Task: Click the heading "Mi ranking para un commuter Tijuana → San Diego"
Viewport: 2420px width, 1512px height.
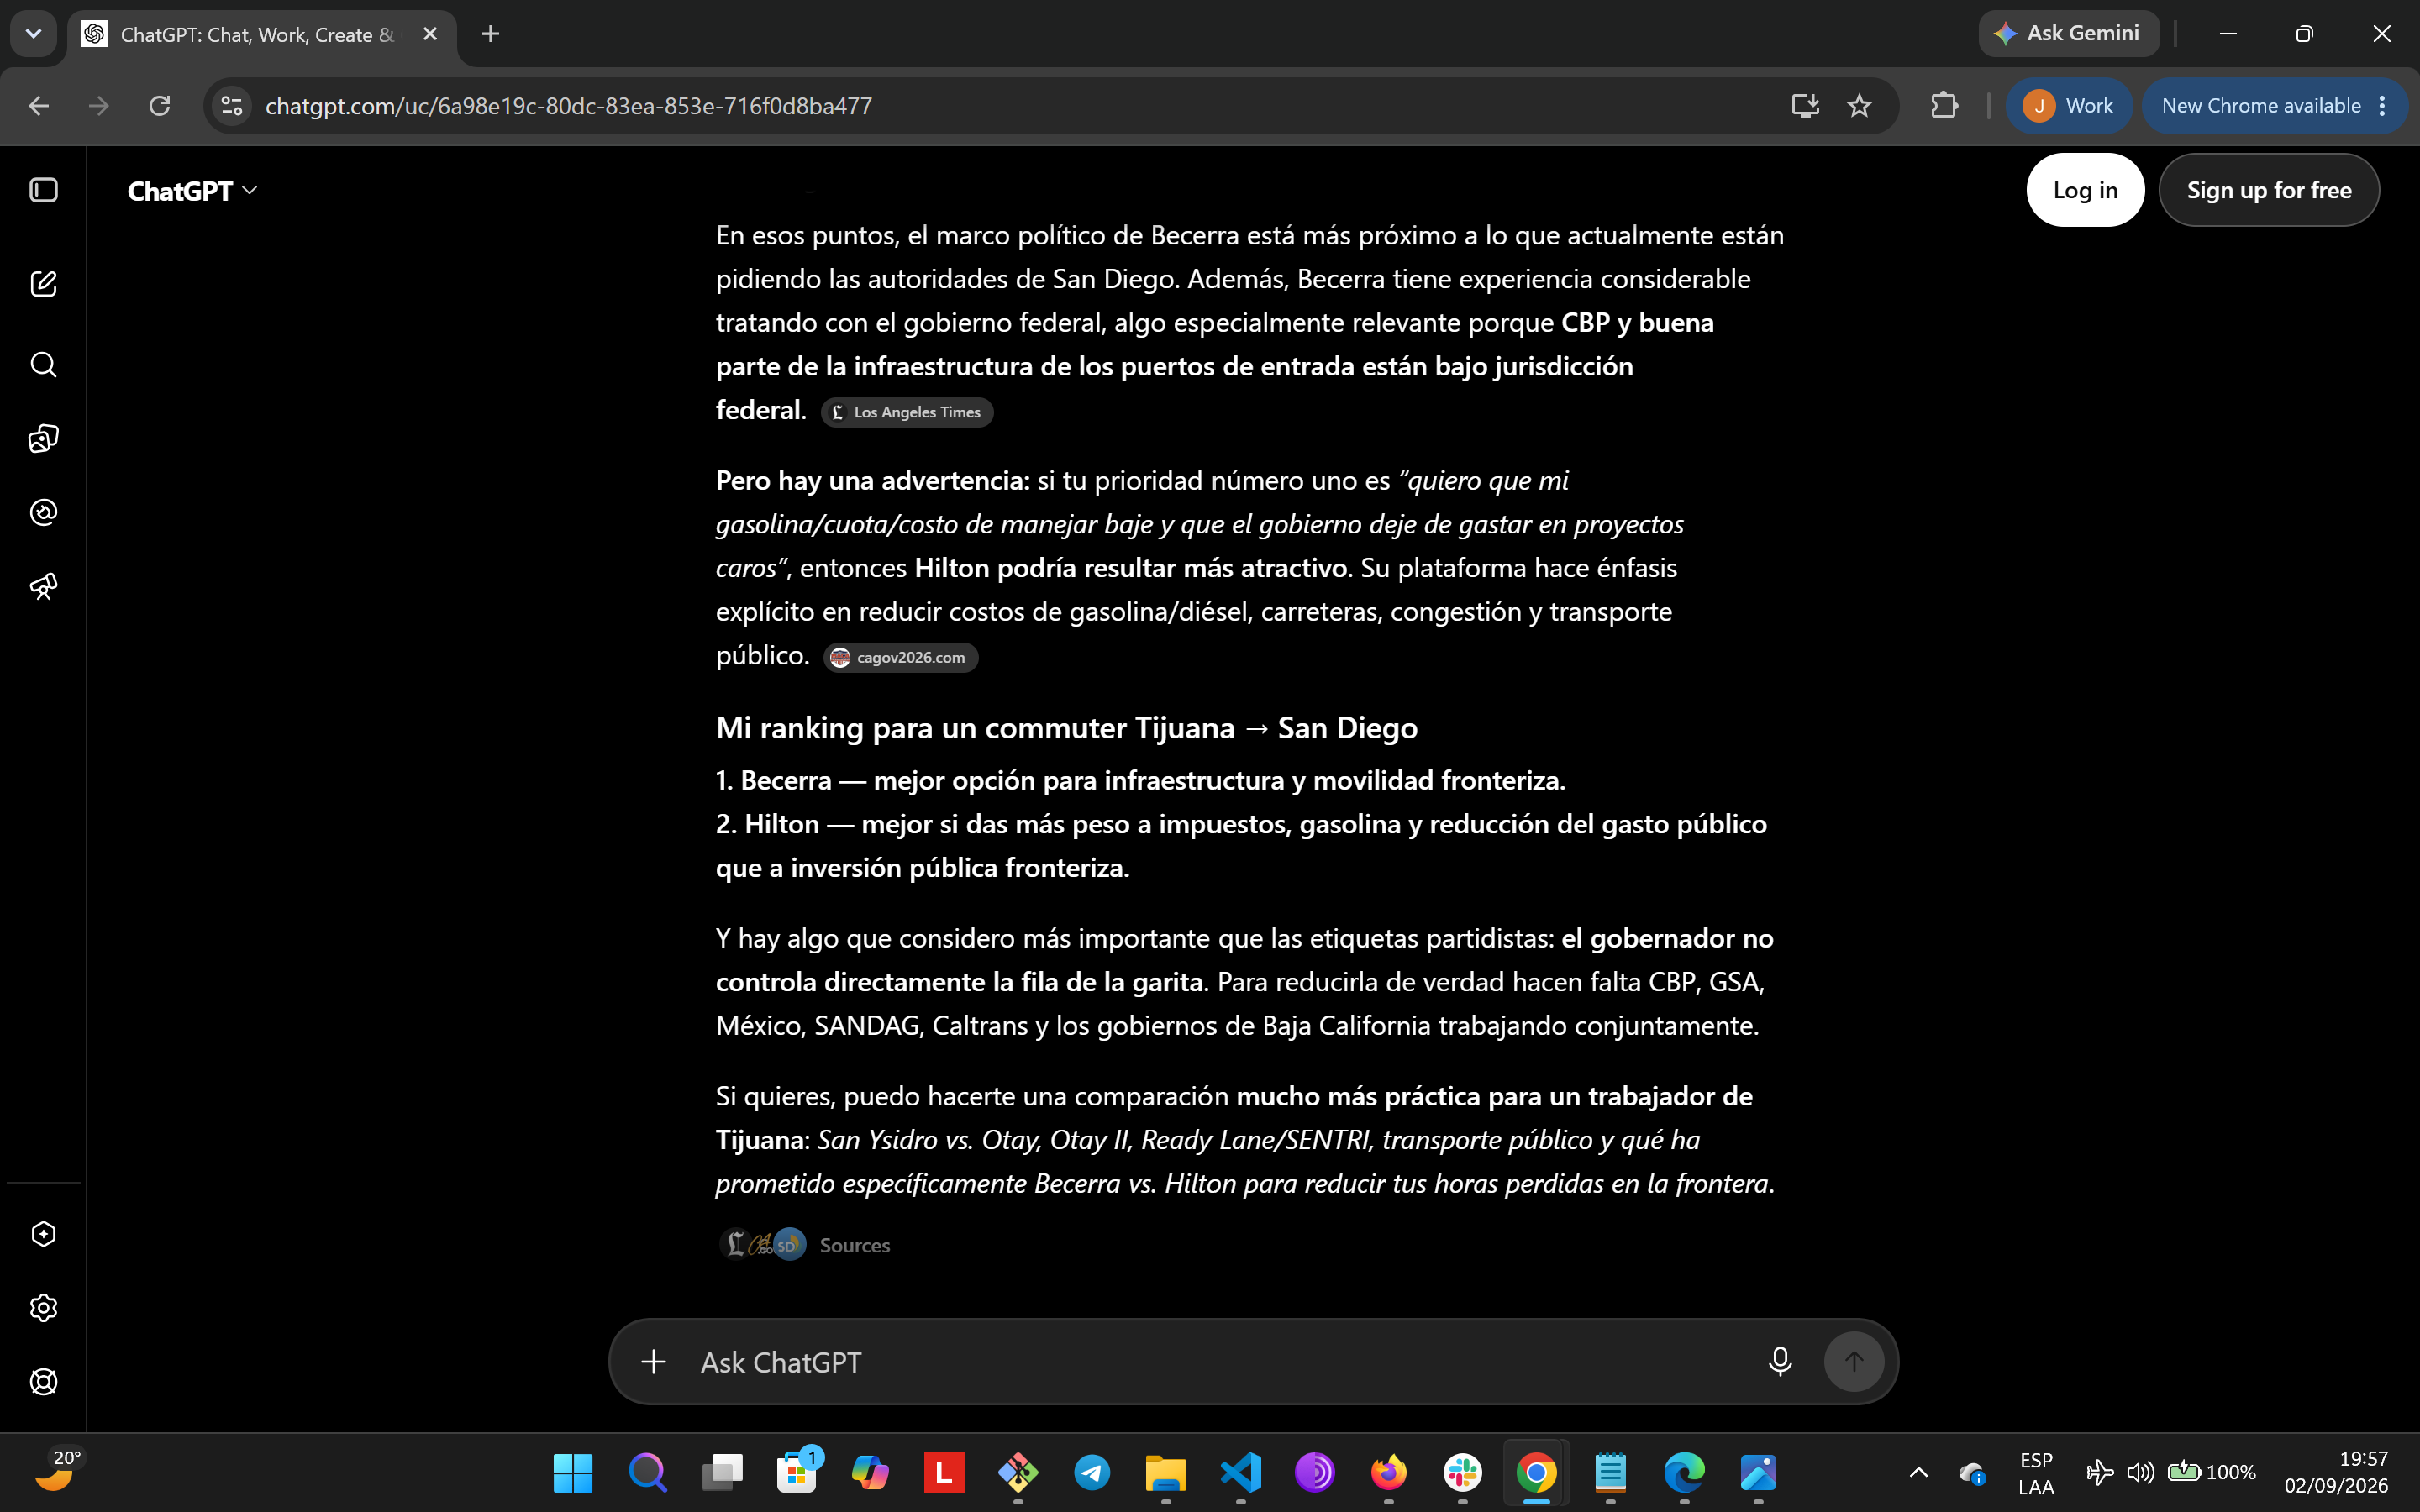Action: click(1066, 728)
